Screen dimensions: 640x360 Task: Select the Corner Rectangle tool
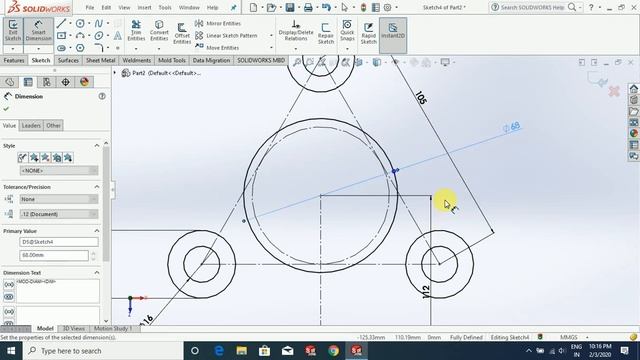tap(61, 36)
